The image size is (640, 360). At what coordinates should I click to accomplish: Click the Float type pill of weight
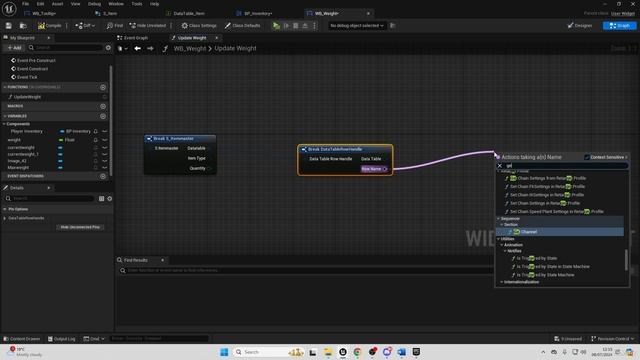point(67,140)
